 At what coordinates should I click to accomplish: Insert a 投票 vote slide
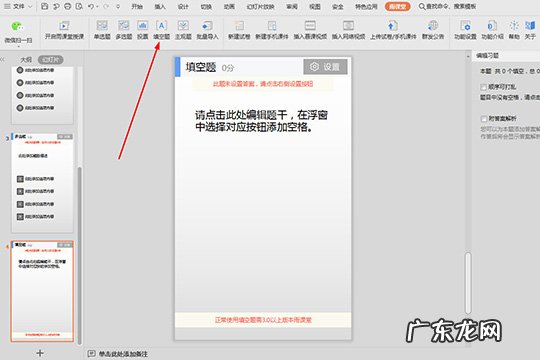[x=142, y=30]
